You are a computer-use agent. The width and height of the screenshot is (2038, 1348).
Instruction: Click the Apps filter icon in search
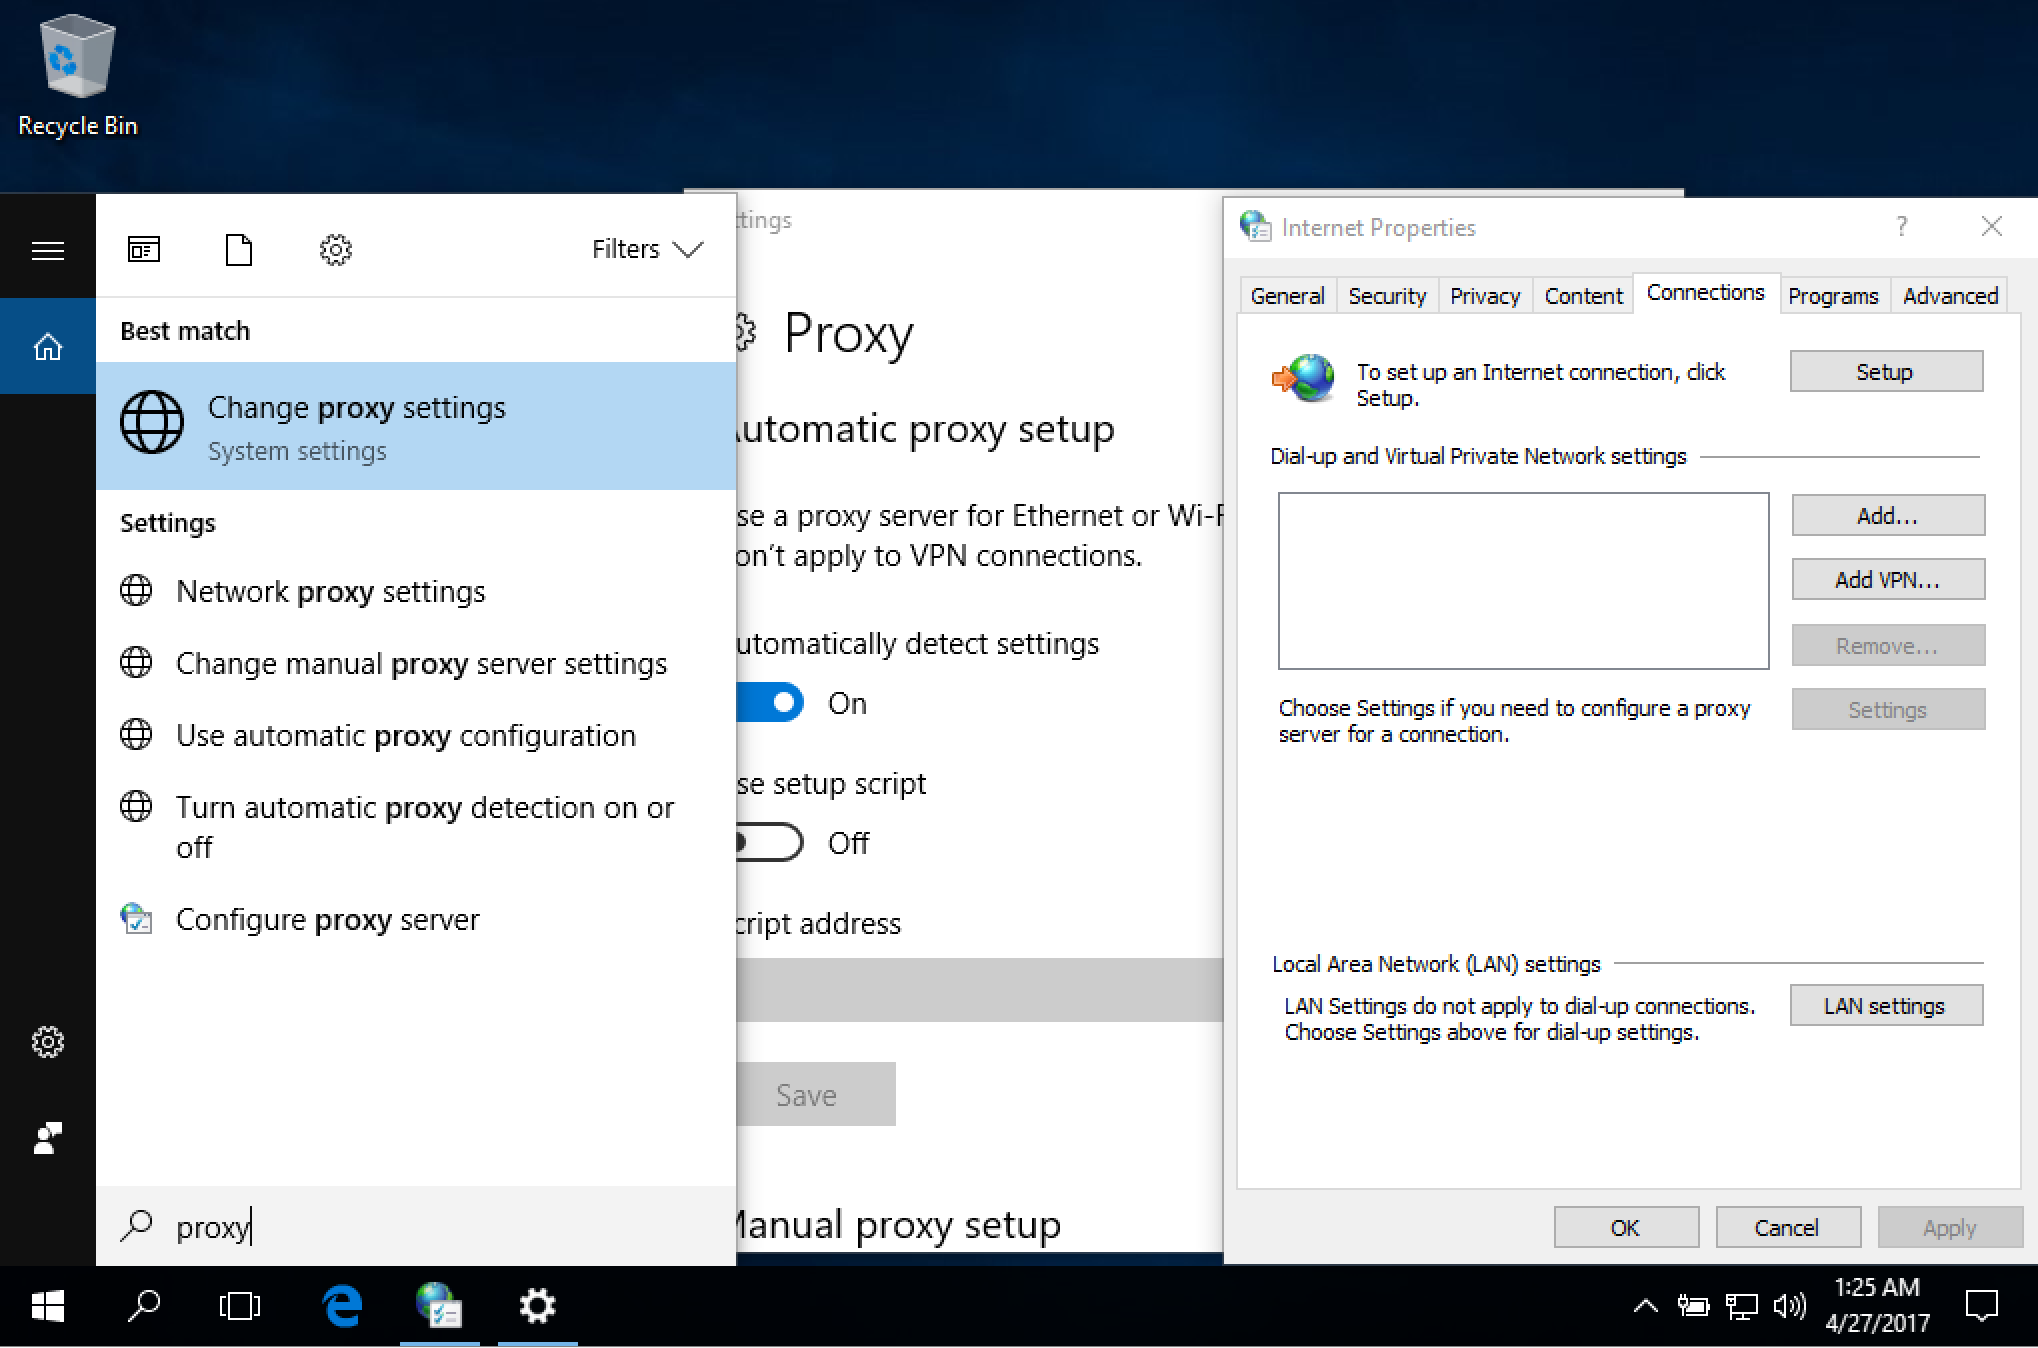(x=144, y=249)
